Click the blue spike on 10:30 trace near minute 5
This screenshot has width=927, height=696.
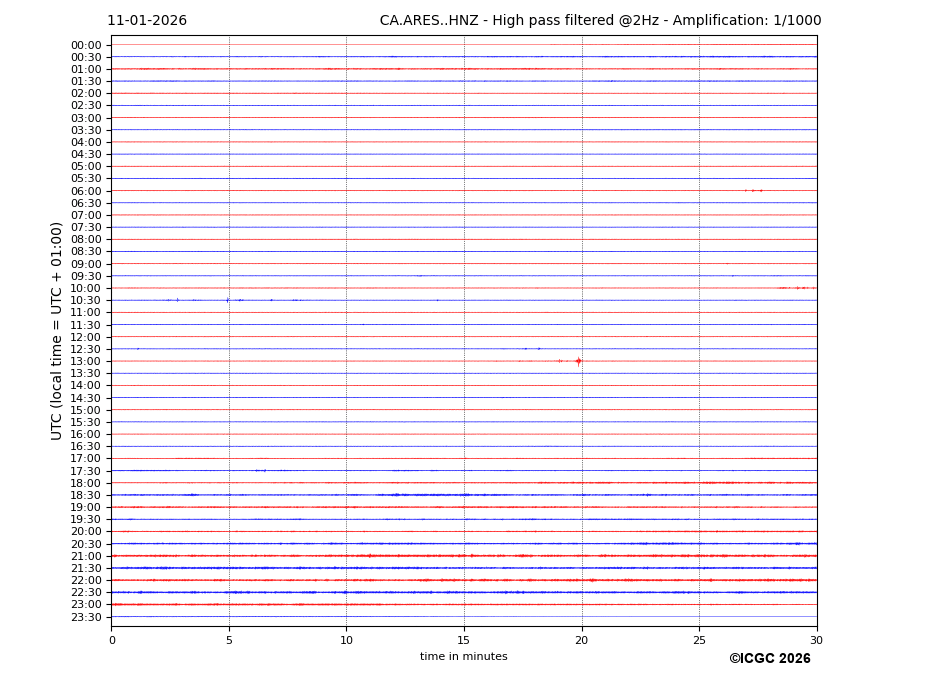pyautogui.click(x=227, y=300)
